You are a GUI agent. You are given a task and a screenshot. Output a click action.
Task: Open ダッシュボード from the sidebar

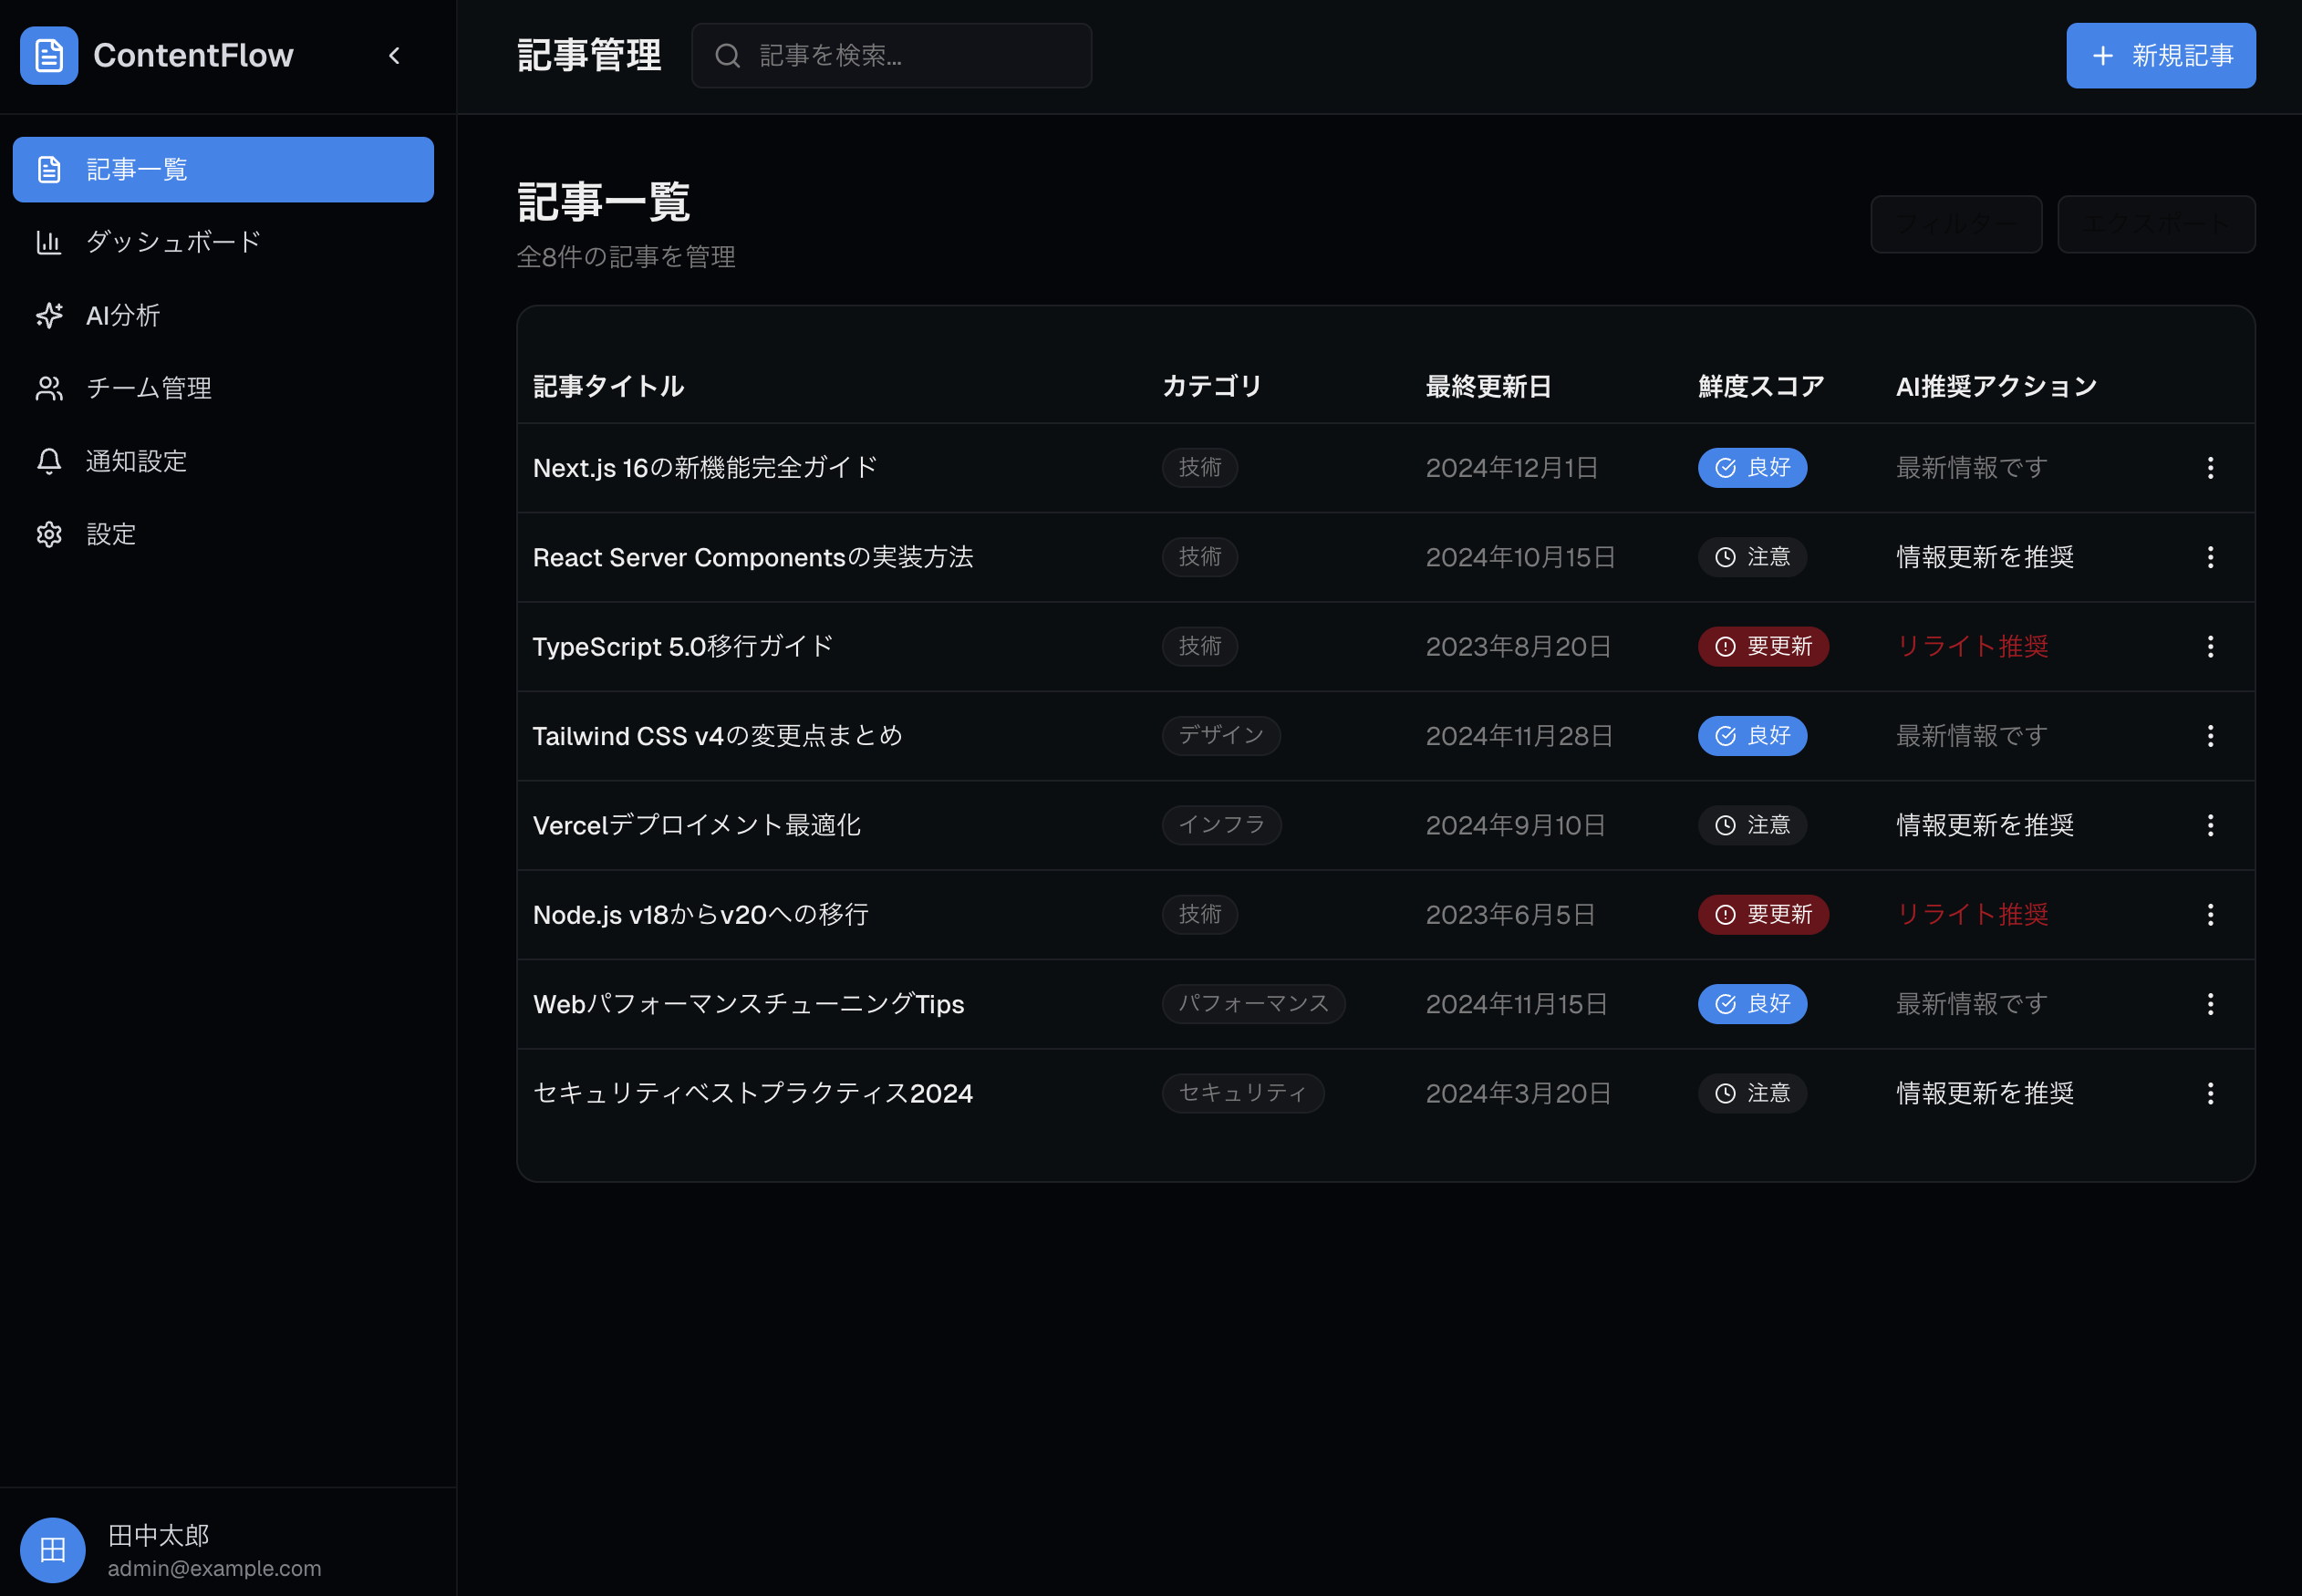pos(172,242)
